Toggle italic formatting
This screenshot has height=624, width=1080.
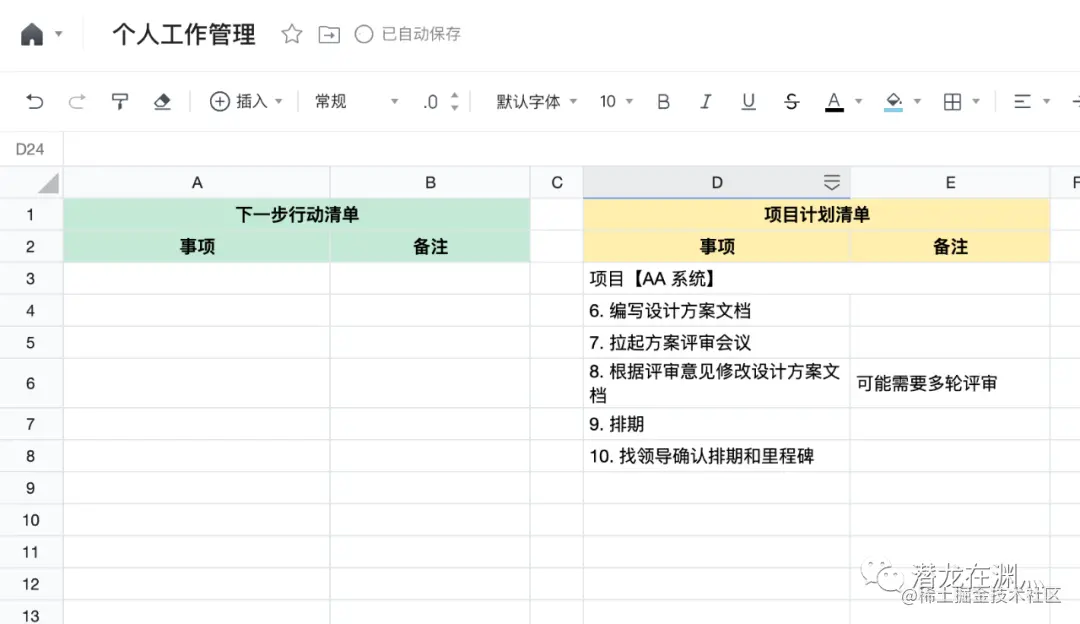[x=706, y=101]
